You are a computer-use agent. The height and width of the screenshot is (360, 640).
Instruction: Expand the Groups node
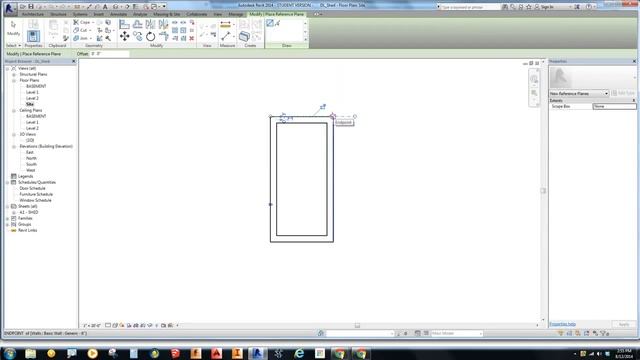point(7,224)
